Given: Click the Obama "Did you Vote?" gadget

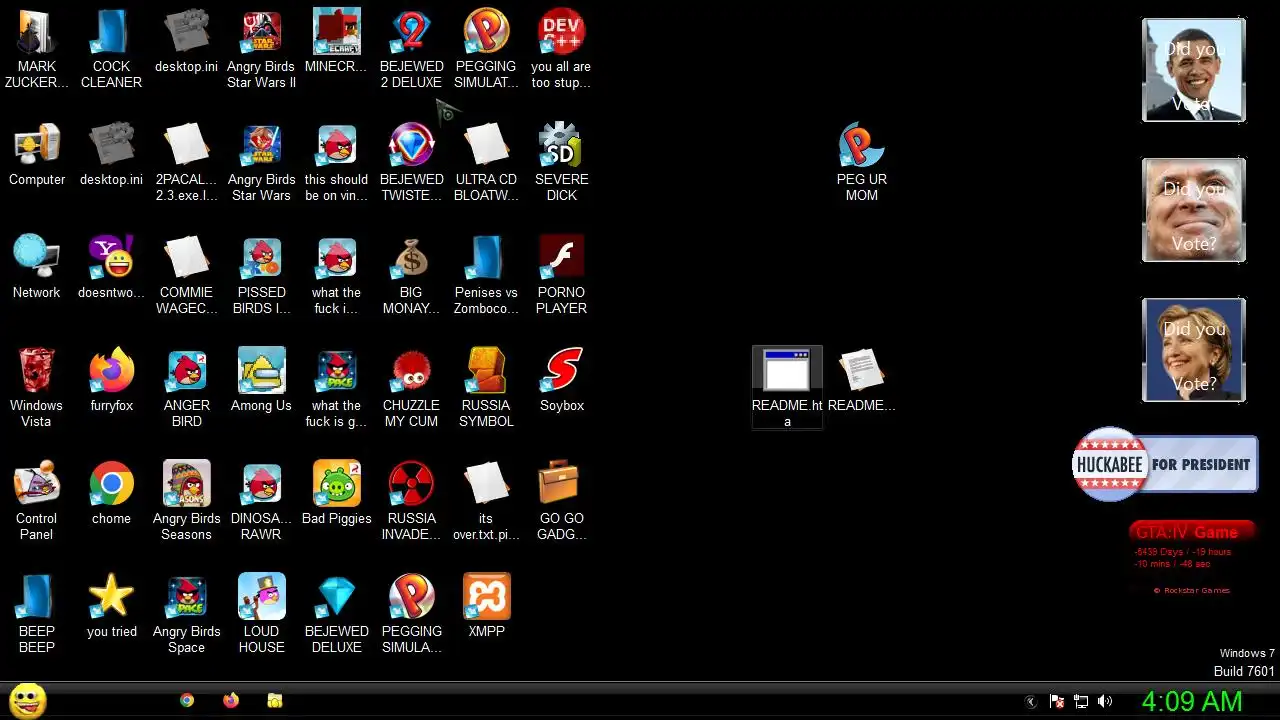Looking at the screenshot, I should pos(1194,70).
